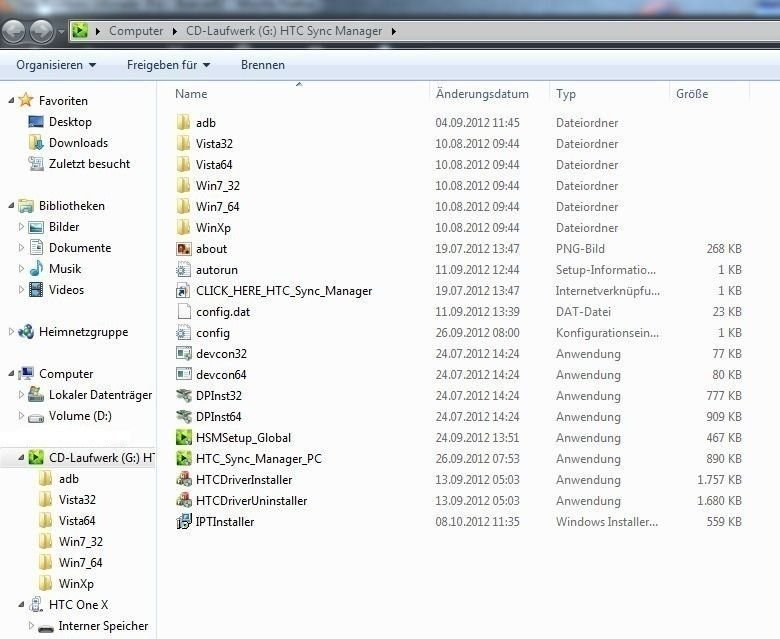Expand the Musik library node
The width and height of the screenshot is (780, 639).
click(21, 269)
